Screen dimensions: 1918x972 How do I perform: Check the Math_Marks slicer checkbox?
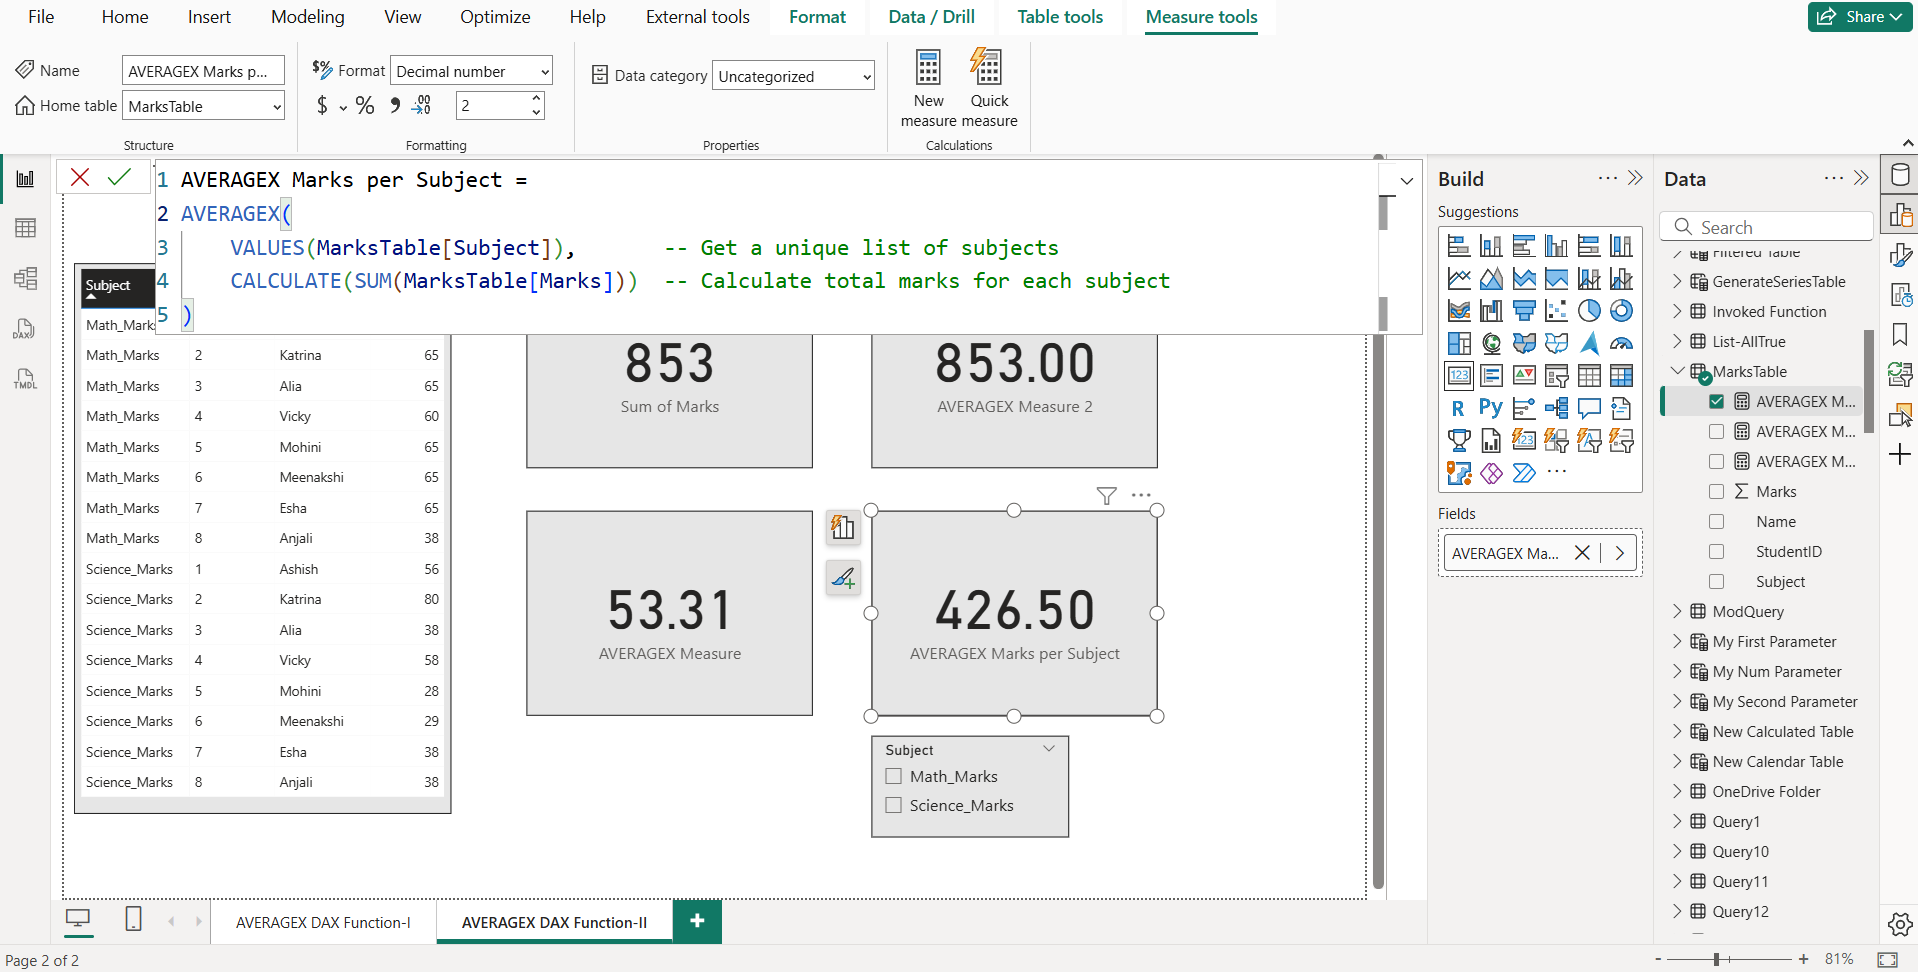click(894, 776)
